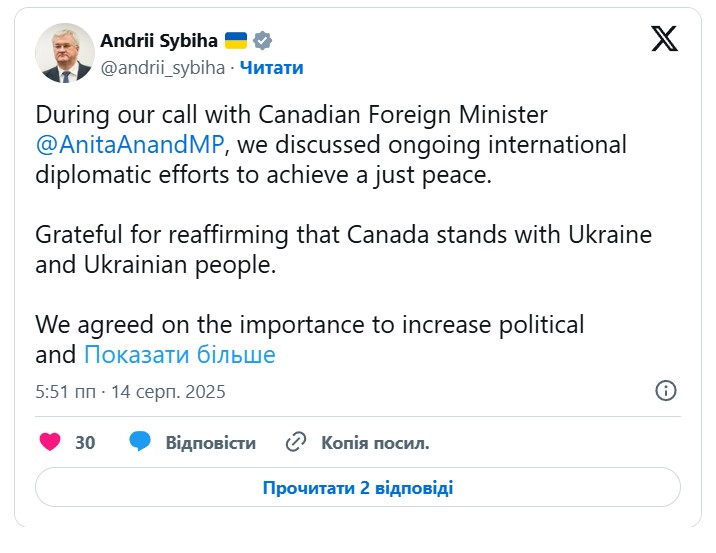The height and width of the screenshot is (553, 716).
Task: Click the X logo icon
Action: [664, 39]
